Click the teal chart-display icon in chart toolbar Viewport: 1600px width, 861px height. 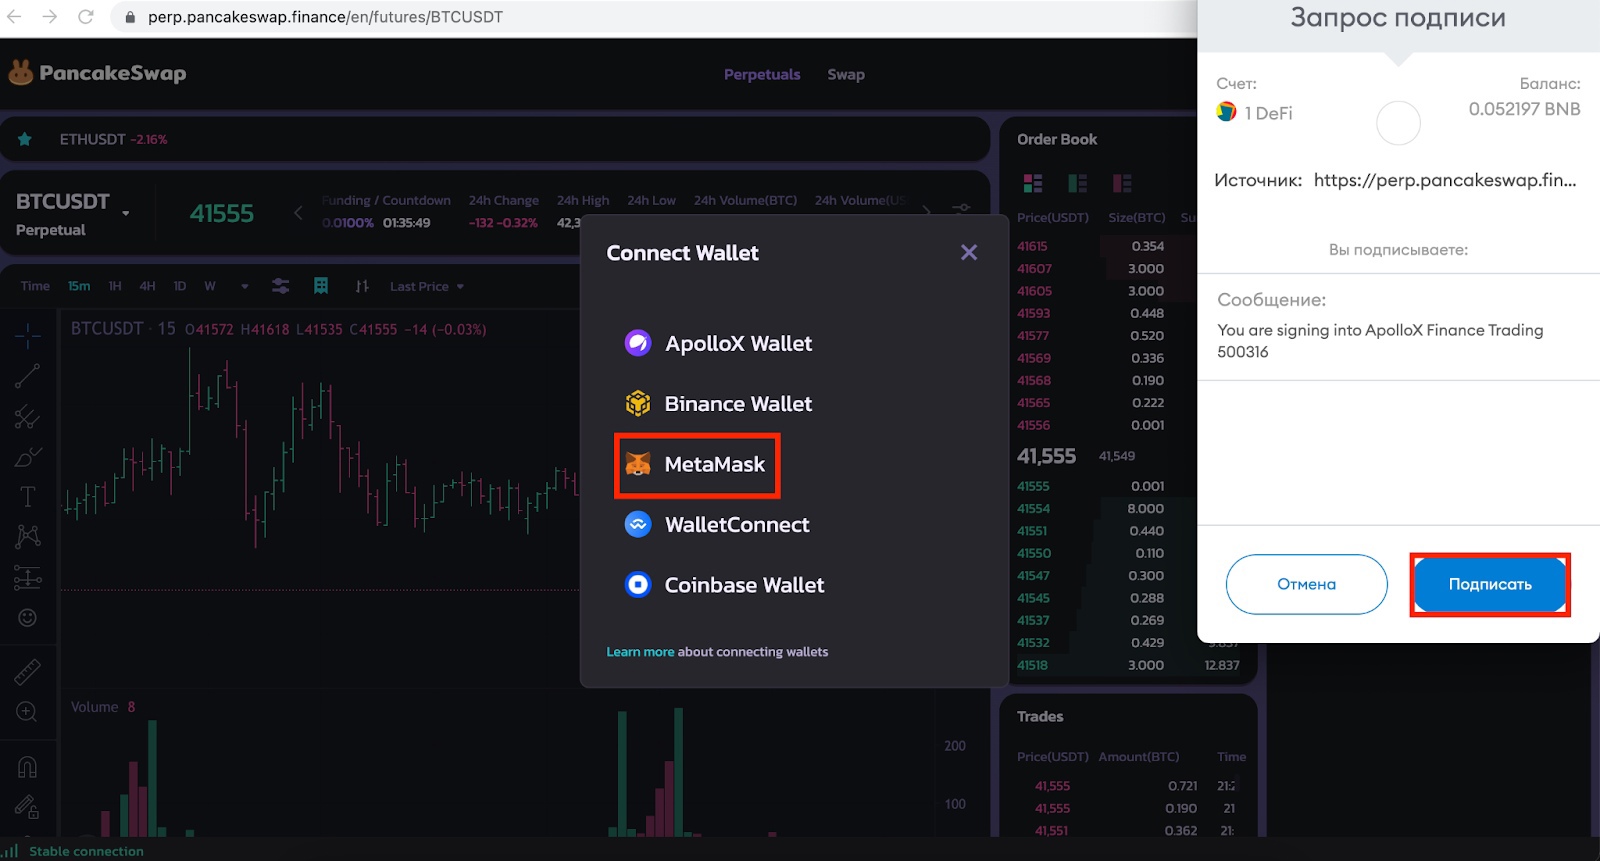tap(321, 286)
